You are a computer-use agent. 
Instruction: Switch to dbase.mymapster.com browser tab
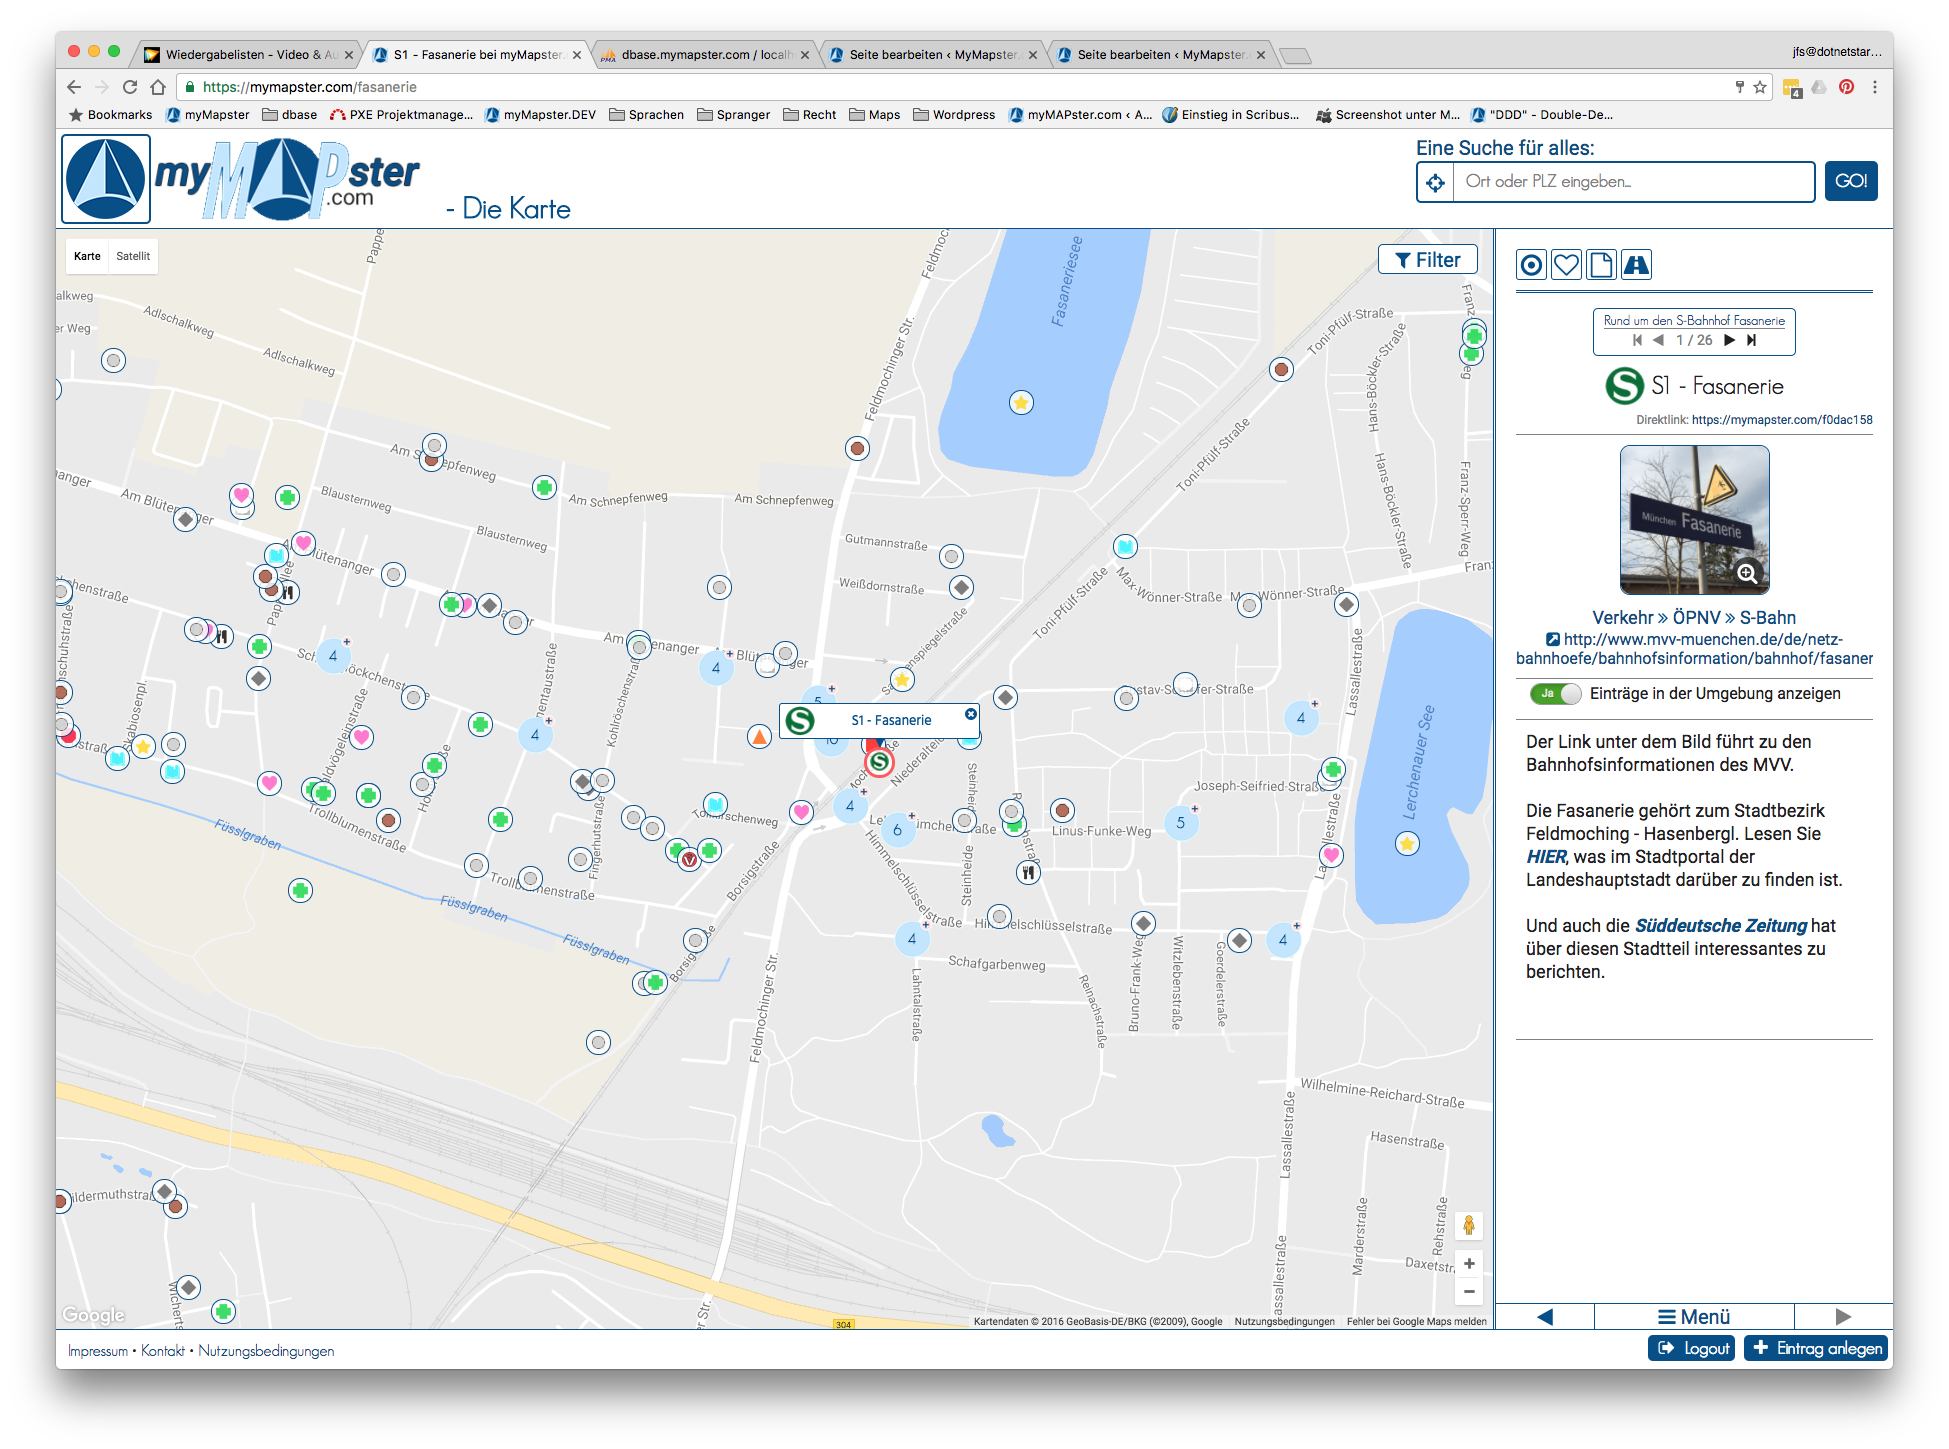pyautogui.click(x=706, y=55)
